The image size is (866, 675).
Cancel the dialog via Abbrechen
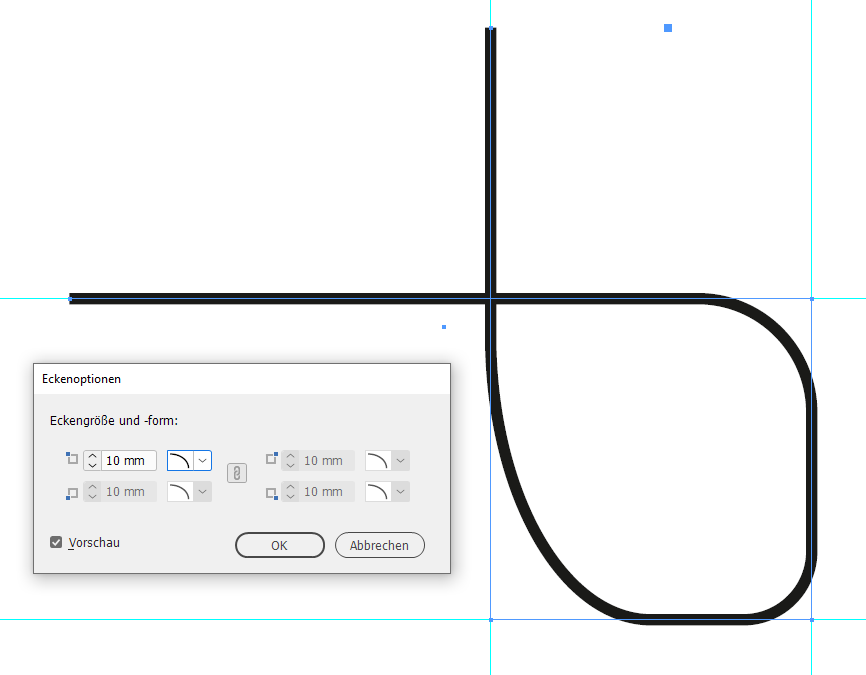pos(379,545)
